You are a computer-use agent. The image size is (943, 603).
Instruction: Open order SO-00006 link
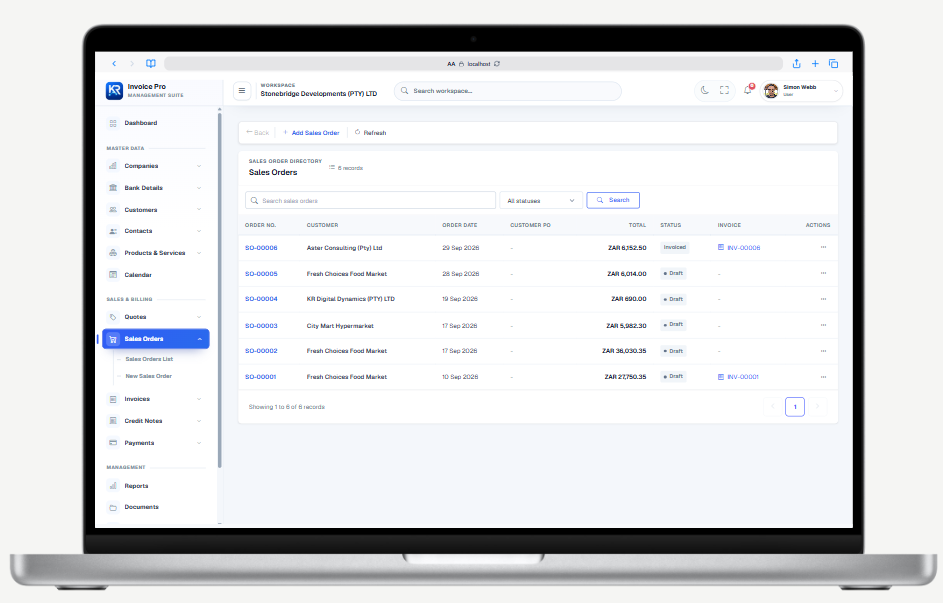click(261, 248)
